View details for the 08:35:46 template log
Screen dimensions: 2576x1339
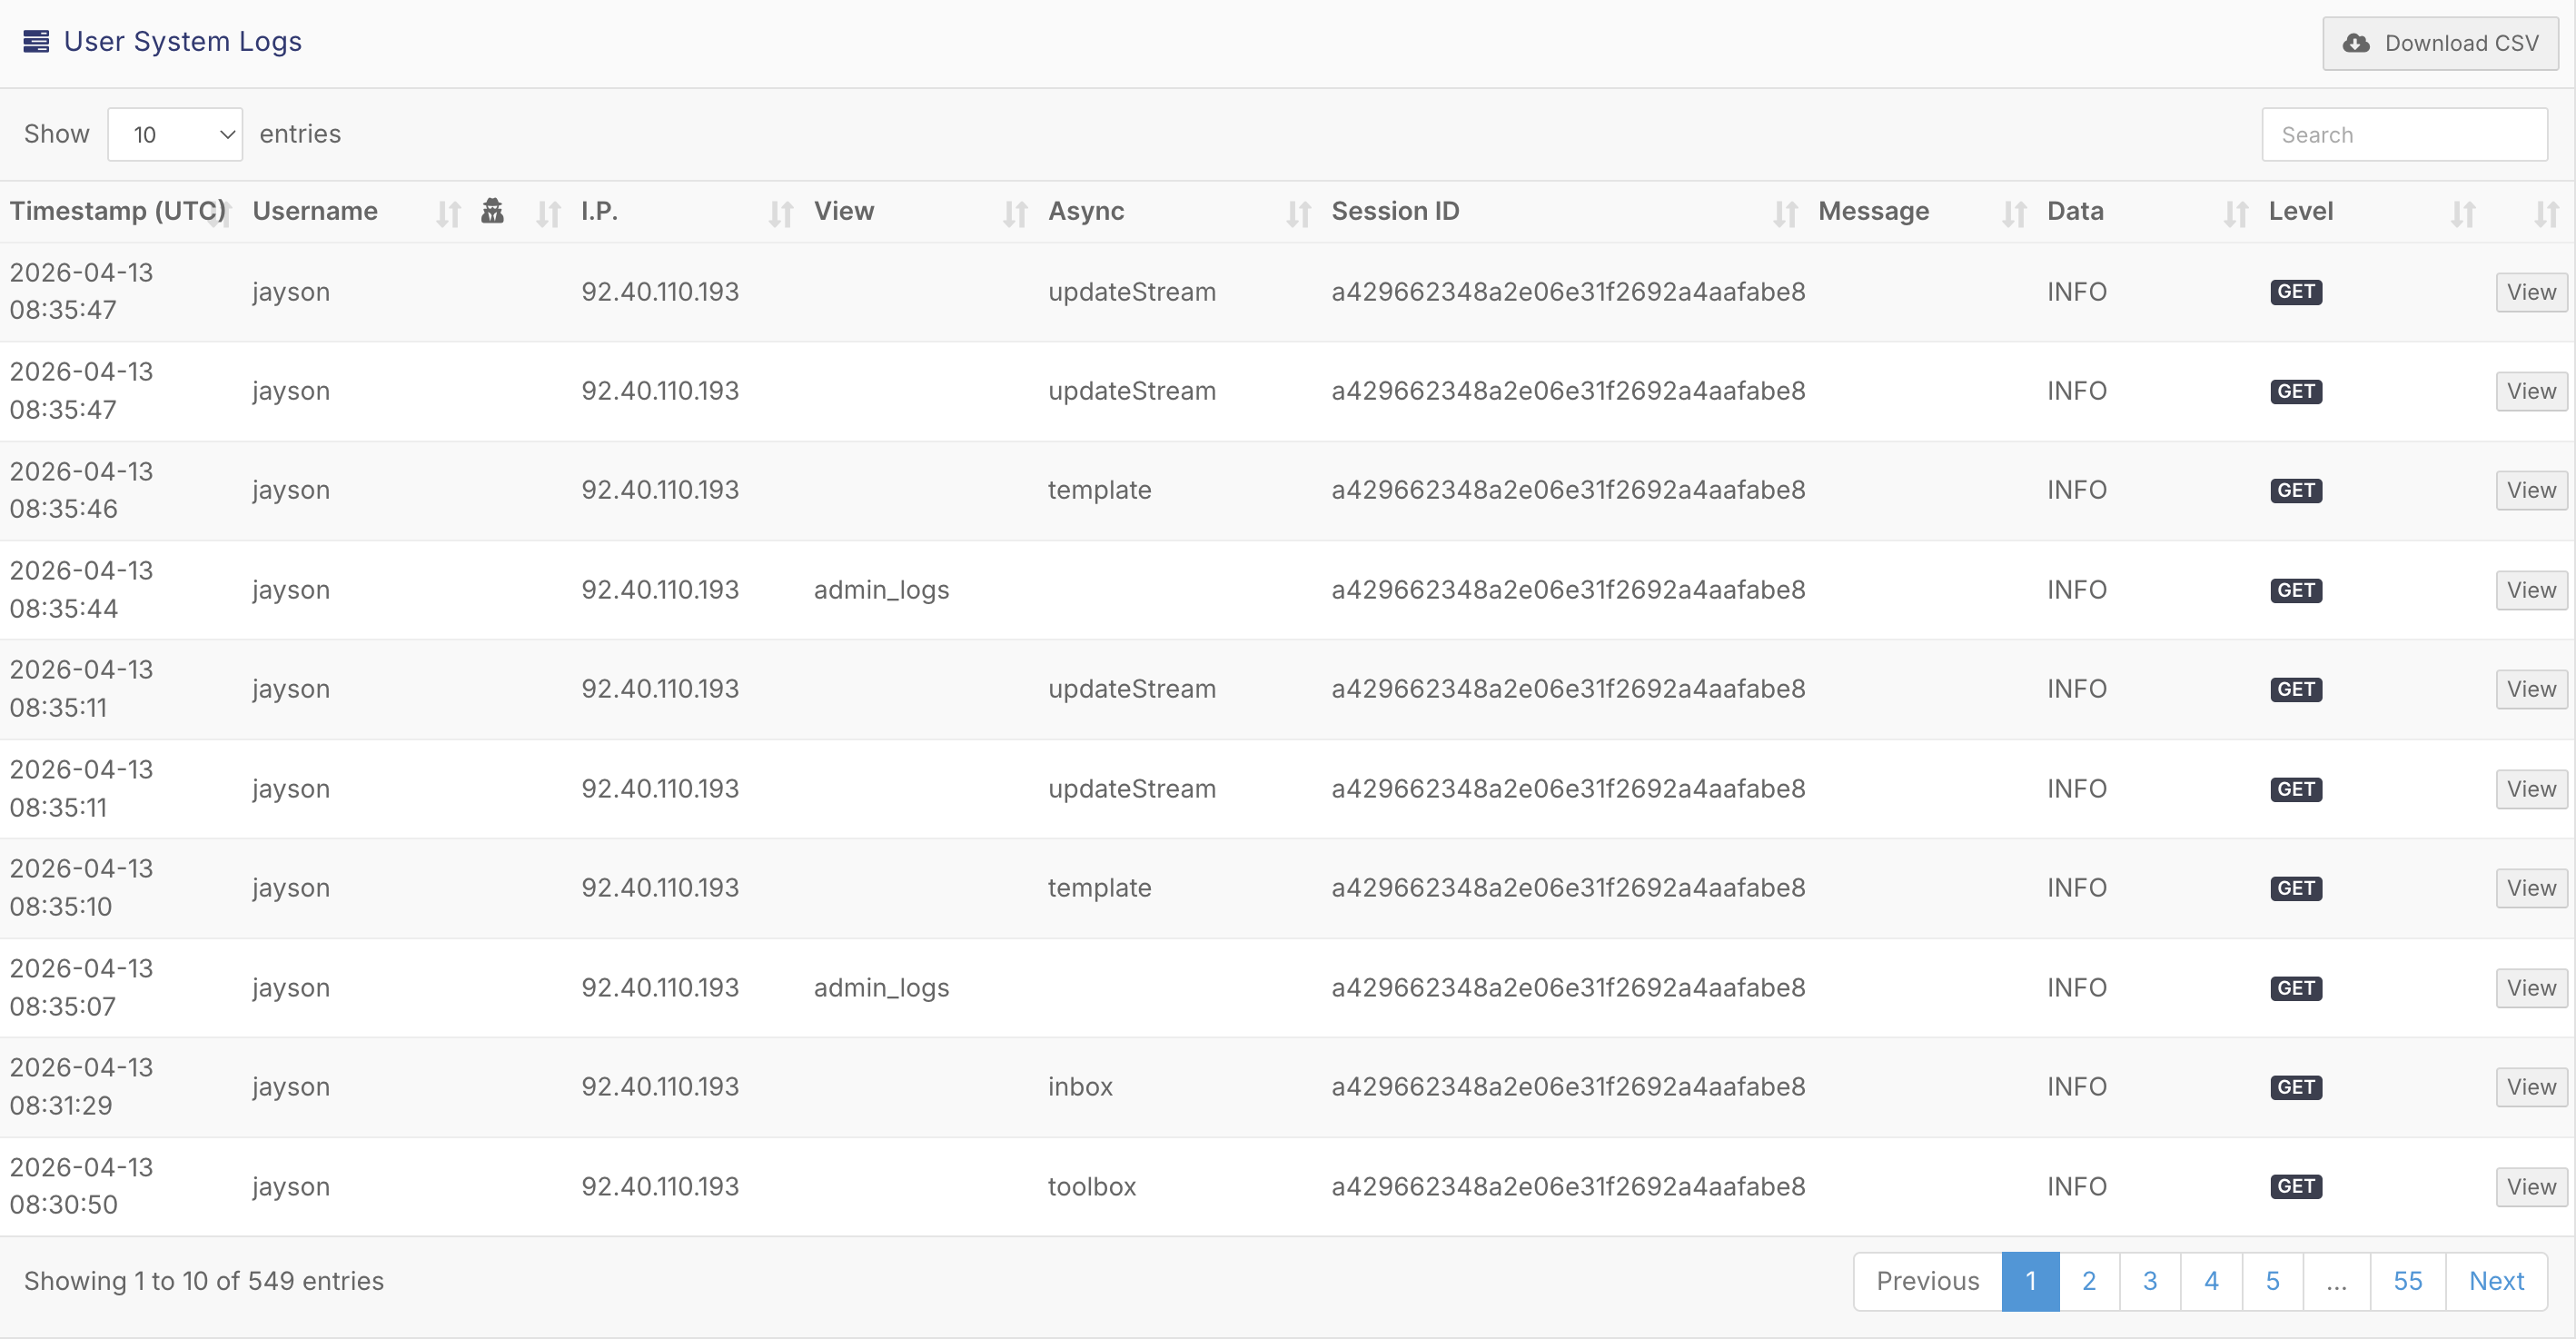pos(2531,490)
